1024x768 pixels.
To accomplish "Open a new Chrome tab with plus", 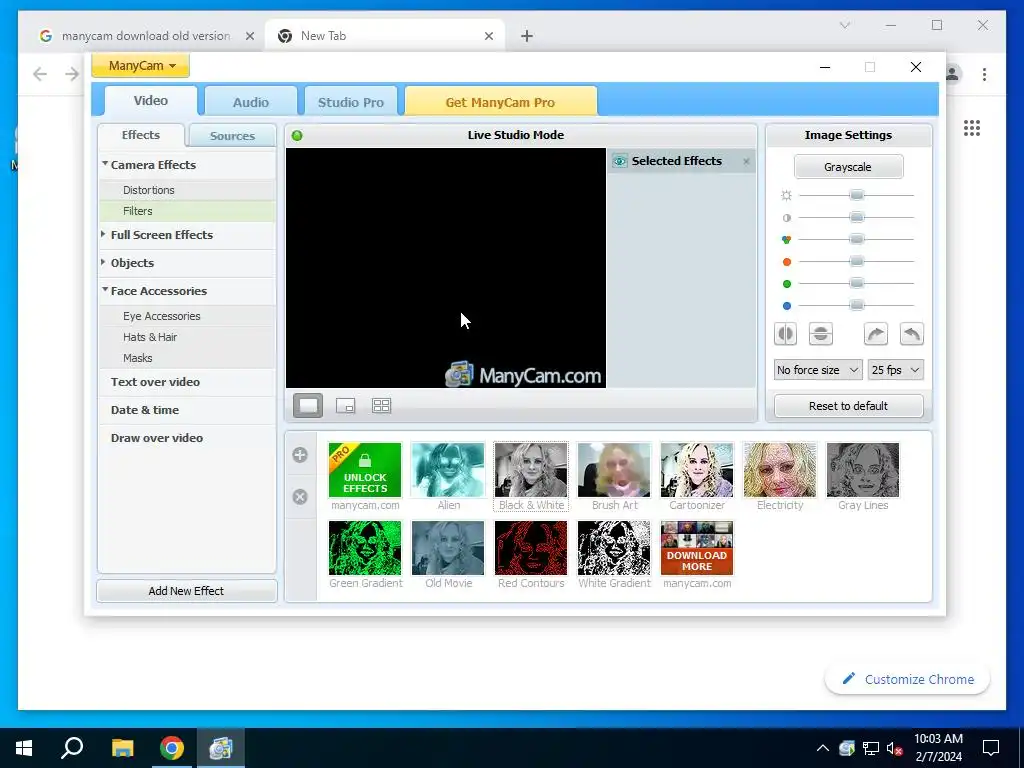I will click(x=527, y=36).
